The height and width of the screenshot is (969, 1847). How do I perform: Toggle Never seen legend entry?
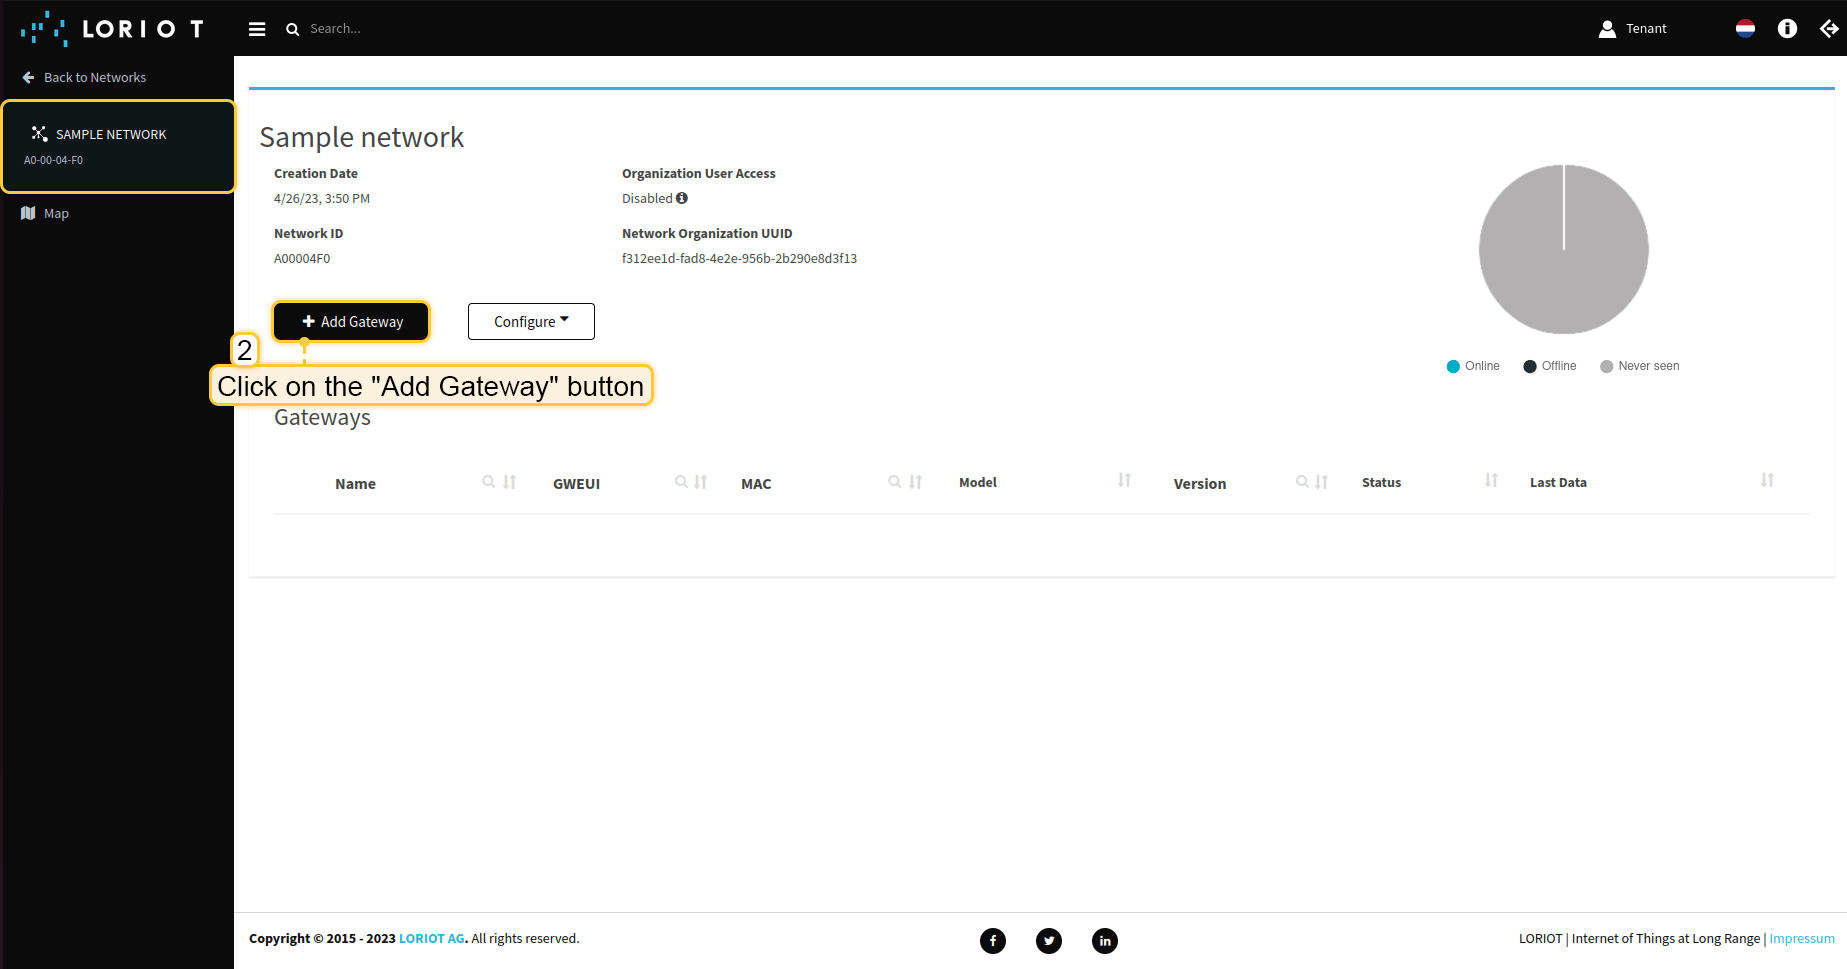point(1639,366)
